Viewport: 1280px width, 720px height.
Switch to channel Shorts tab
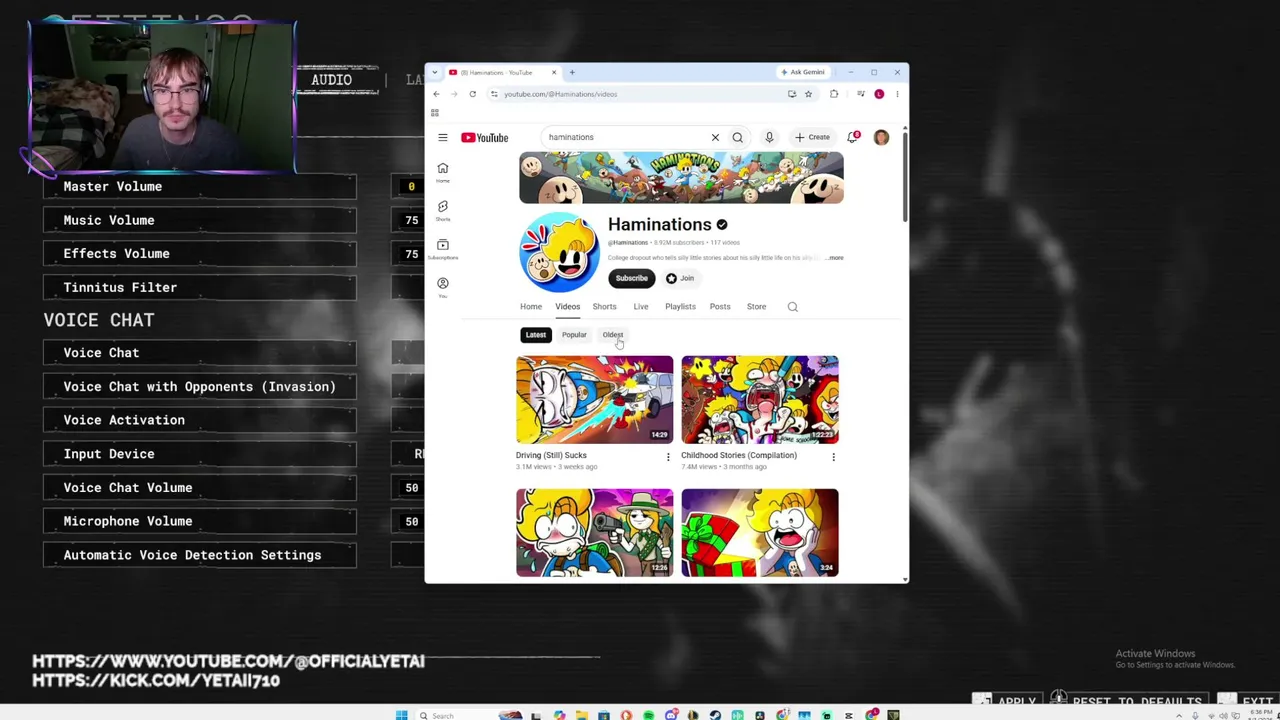point(604,307)
